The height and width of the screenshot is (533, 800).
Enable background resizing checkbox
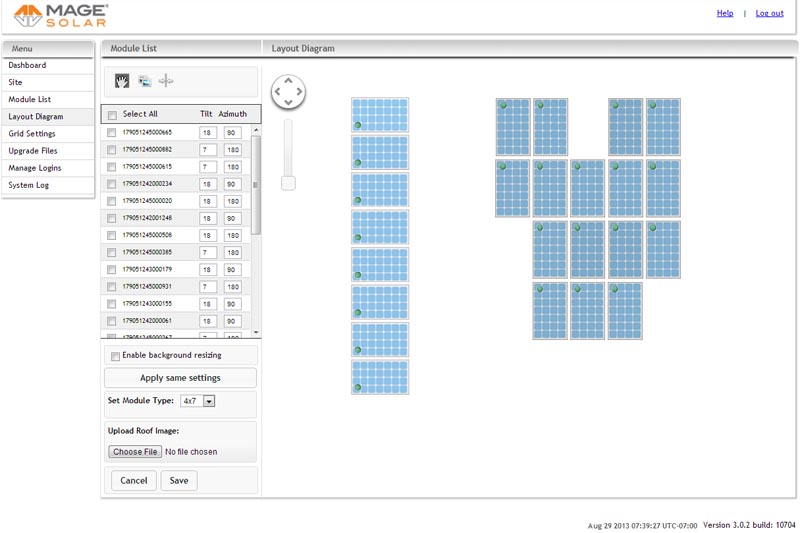tap(115, 356)
